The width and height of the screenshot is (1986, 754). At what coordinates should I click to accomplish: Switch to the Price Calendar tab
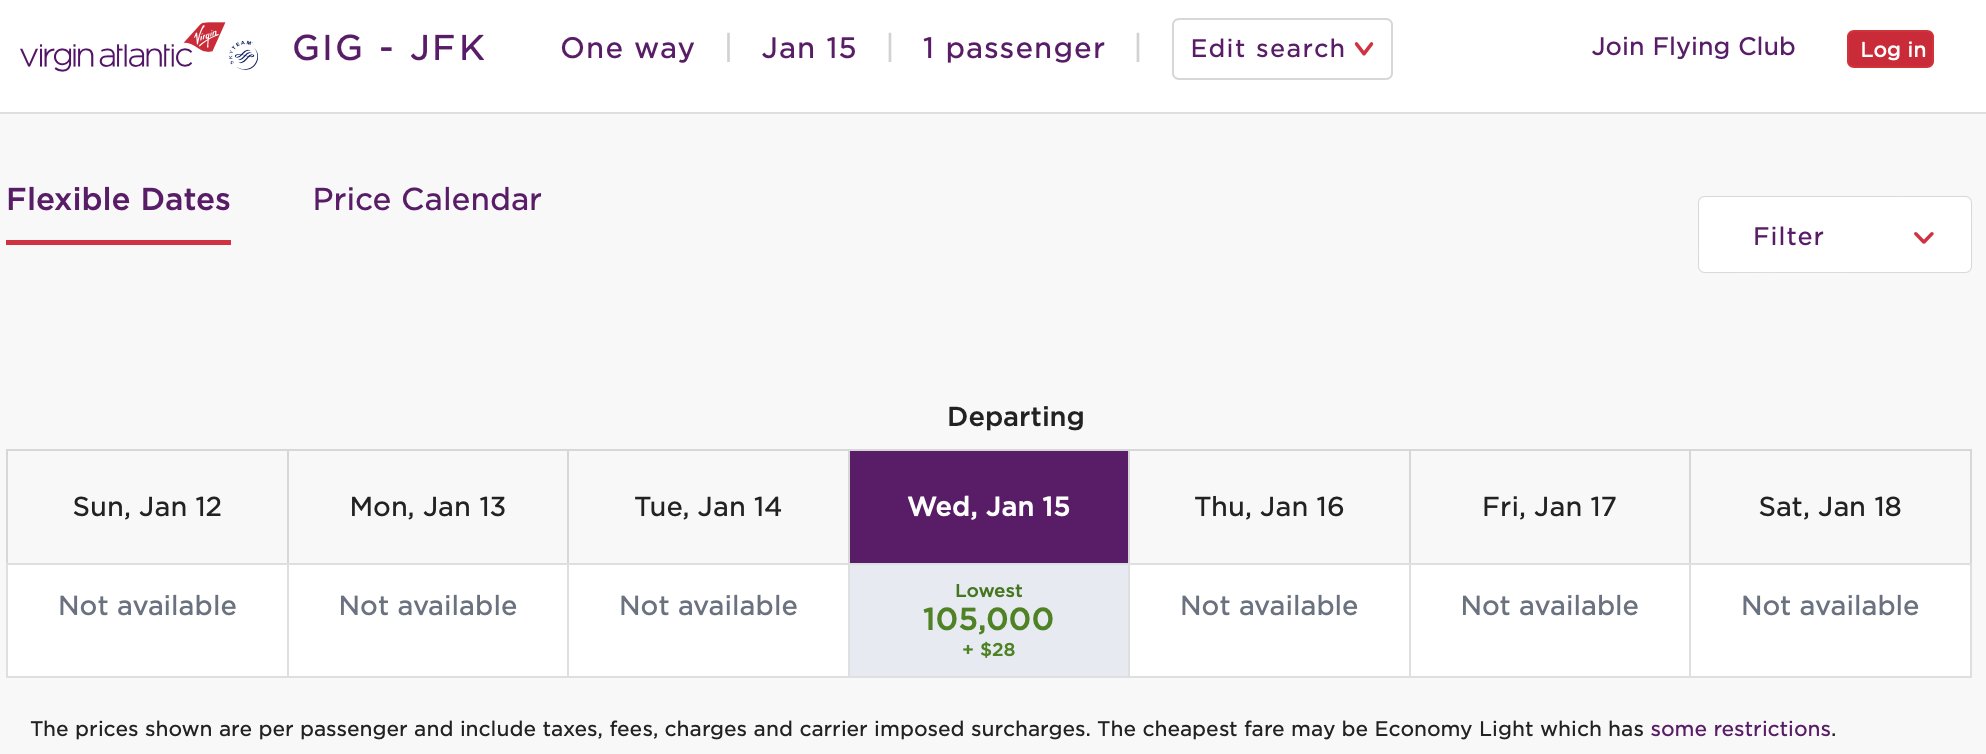427,200
